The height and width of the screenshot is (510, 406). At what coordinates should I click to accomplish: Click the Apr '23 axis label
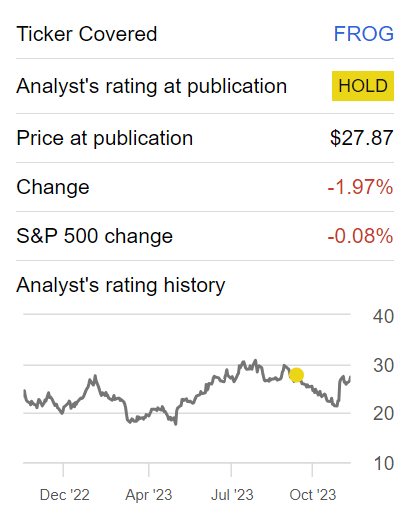149,495
